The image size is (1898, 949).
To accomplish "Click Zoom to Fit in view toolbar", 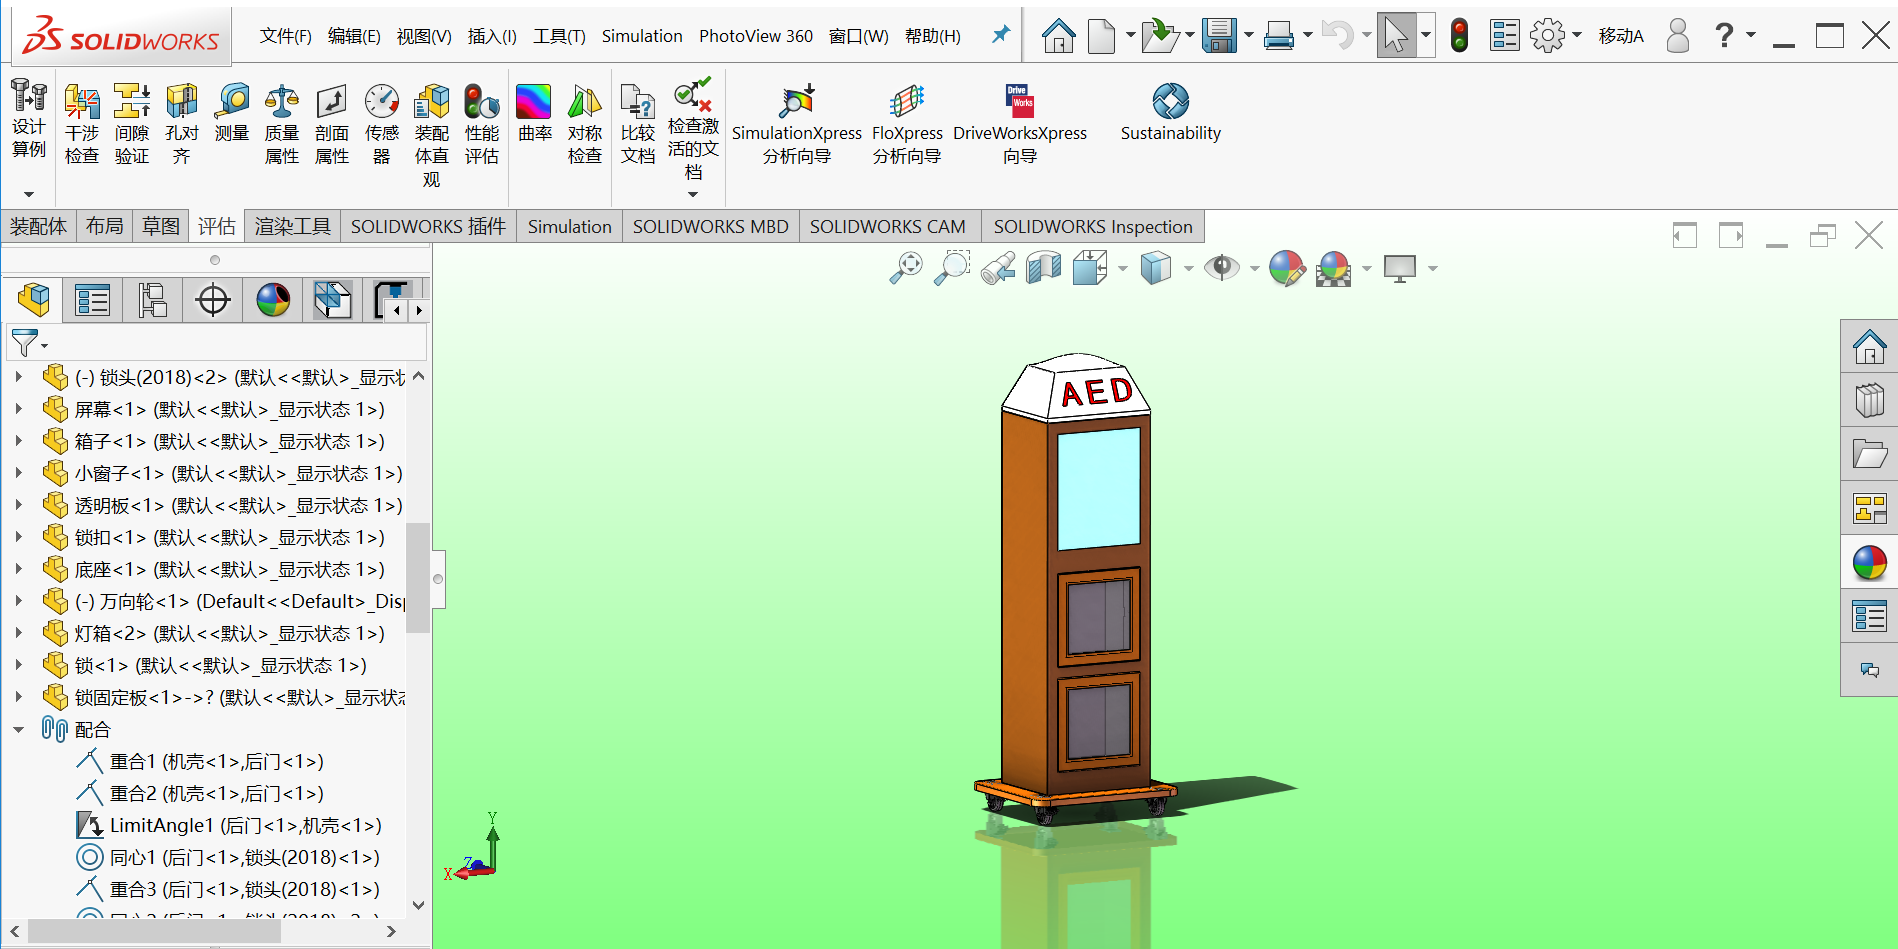I will coord(906,268).
